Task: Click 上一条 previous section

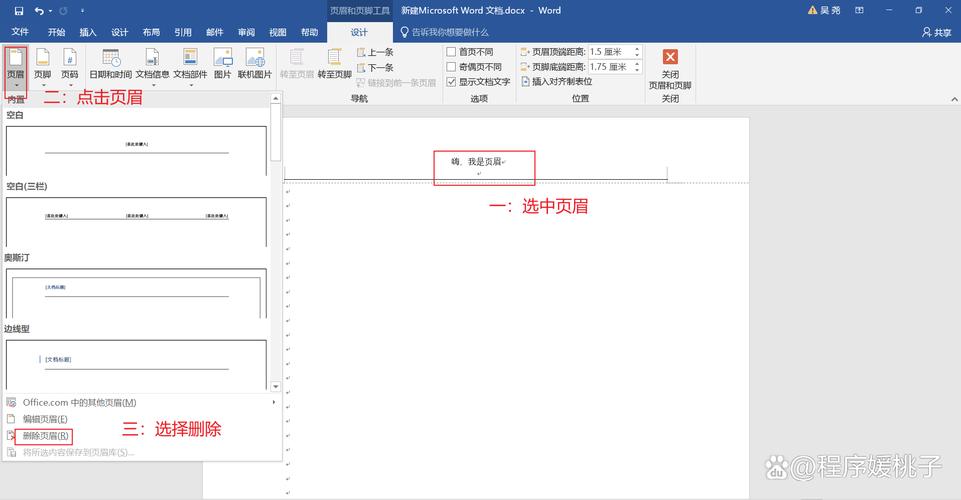Action: [375, 53]
